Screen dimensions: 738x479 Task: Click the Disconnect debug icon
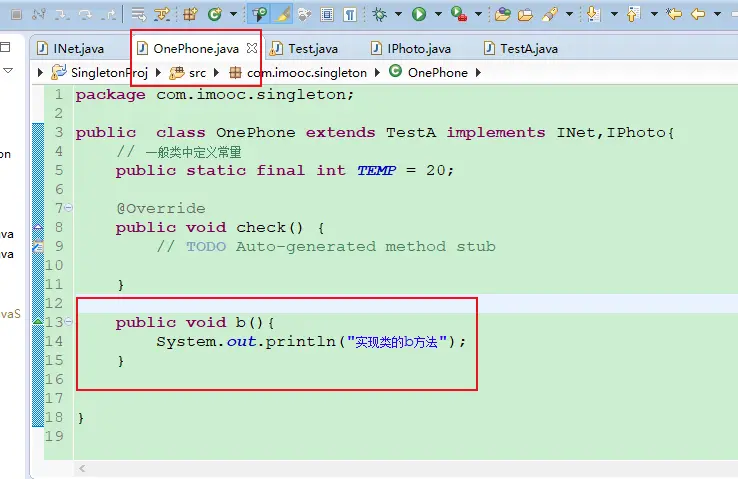[x=39, y=15]
